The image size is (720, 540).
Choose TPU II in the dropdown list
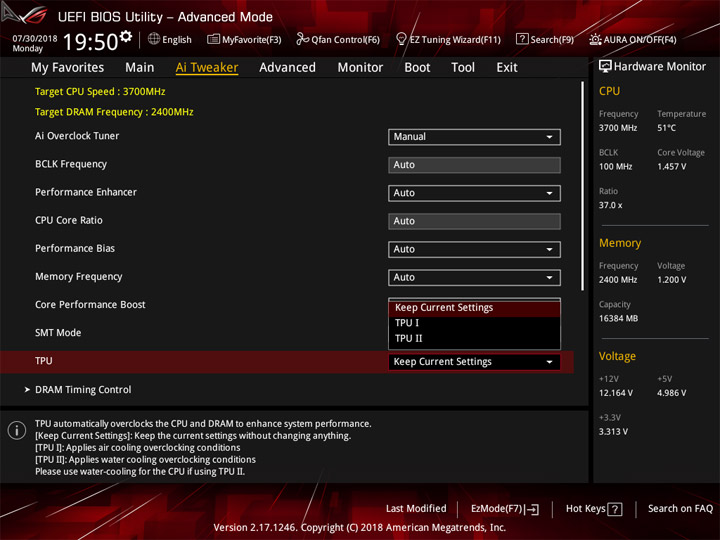click(x=474, y=338)
